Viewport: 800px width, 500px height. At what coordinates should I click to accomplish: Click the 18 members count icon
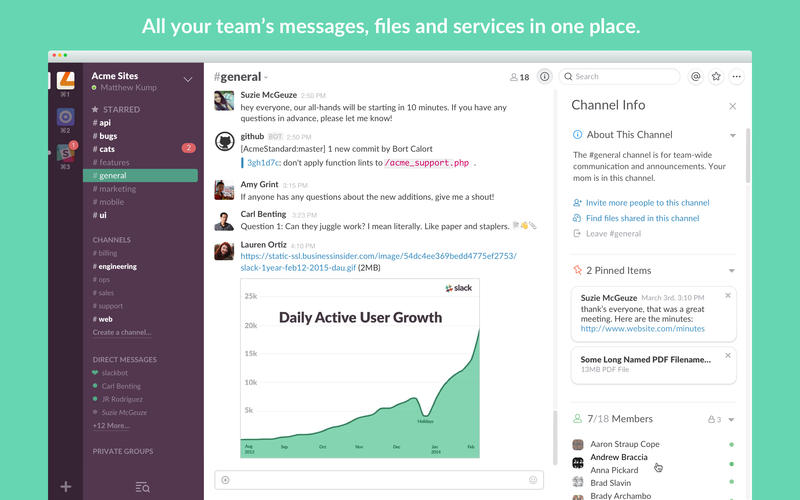point(519,77)
